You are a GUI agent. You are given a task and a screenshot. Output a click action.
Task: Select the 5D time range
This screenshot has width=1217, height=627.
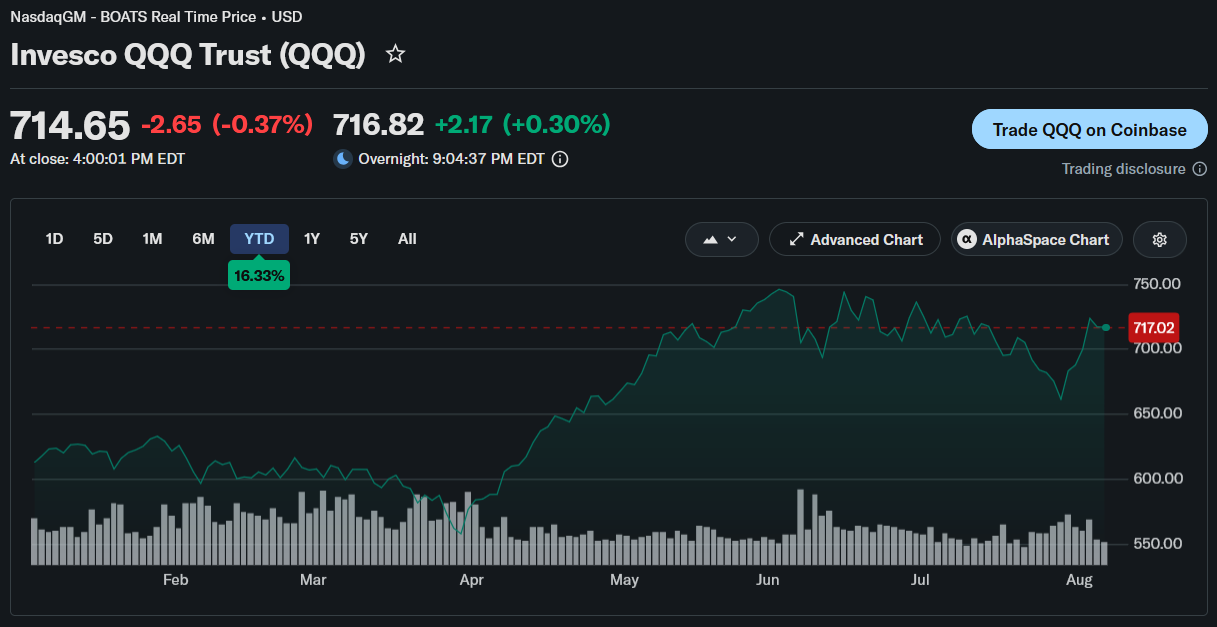tap(103, 239)
